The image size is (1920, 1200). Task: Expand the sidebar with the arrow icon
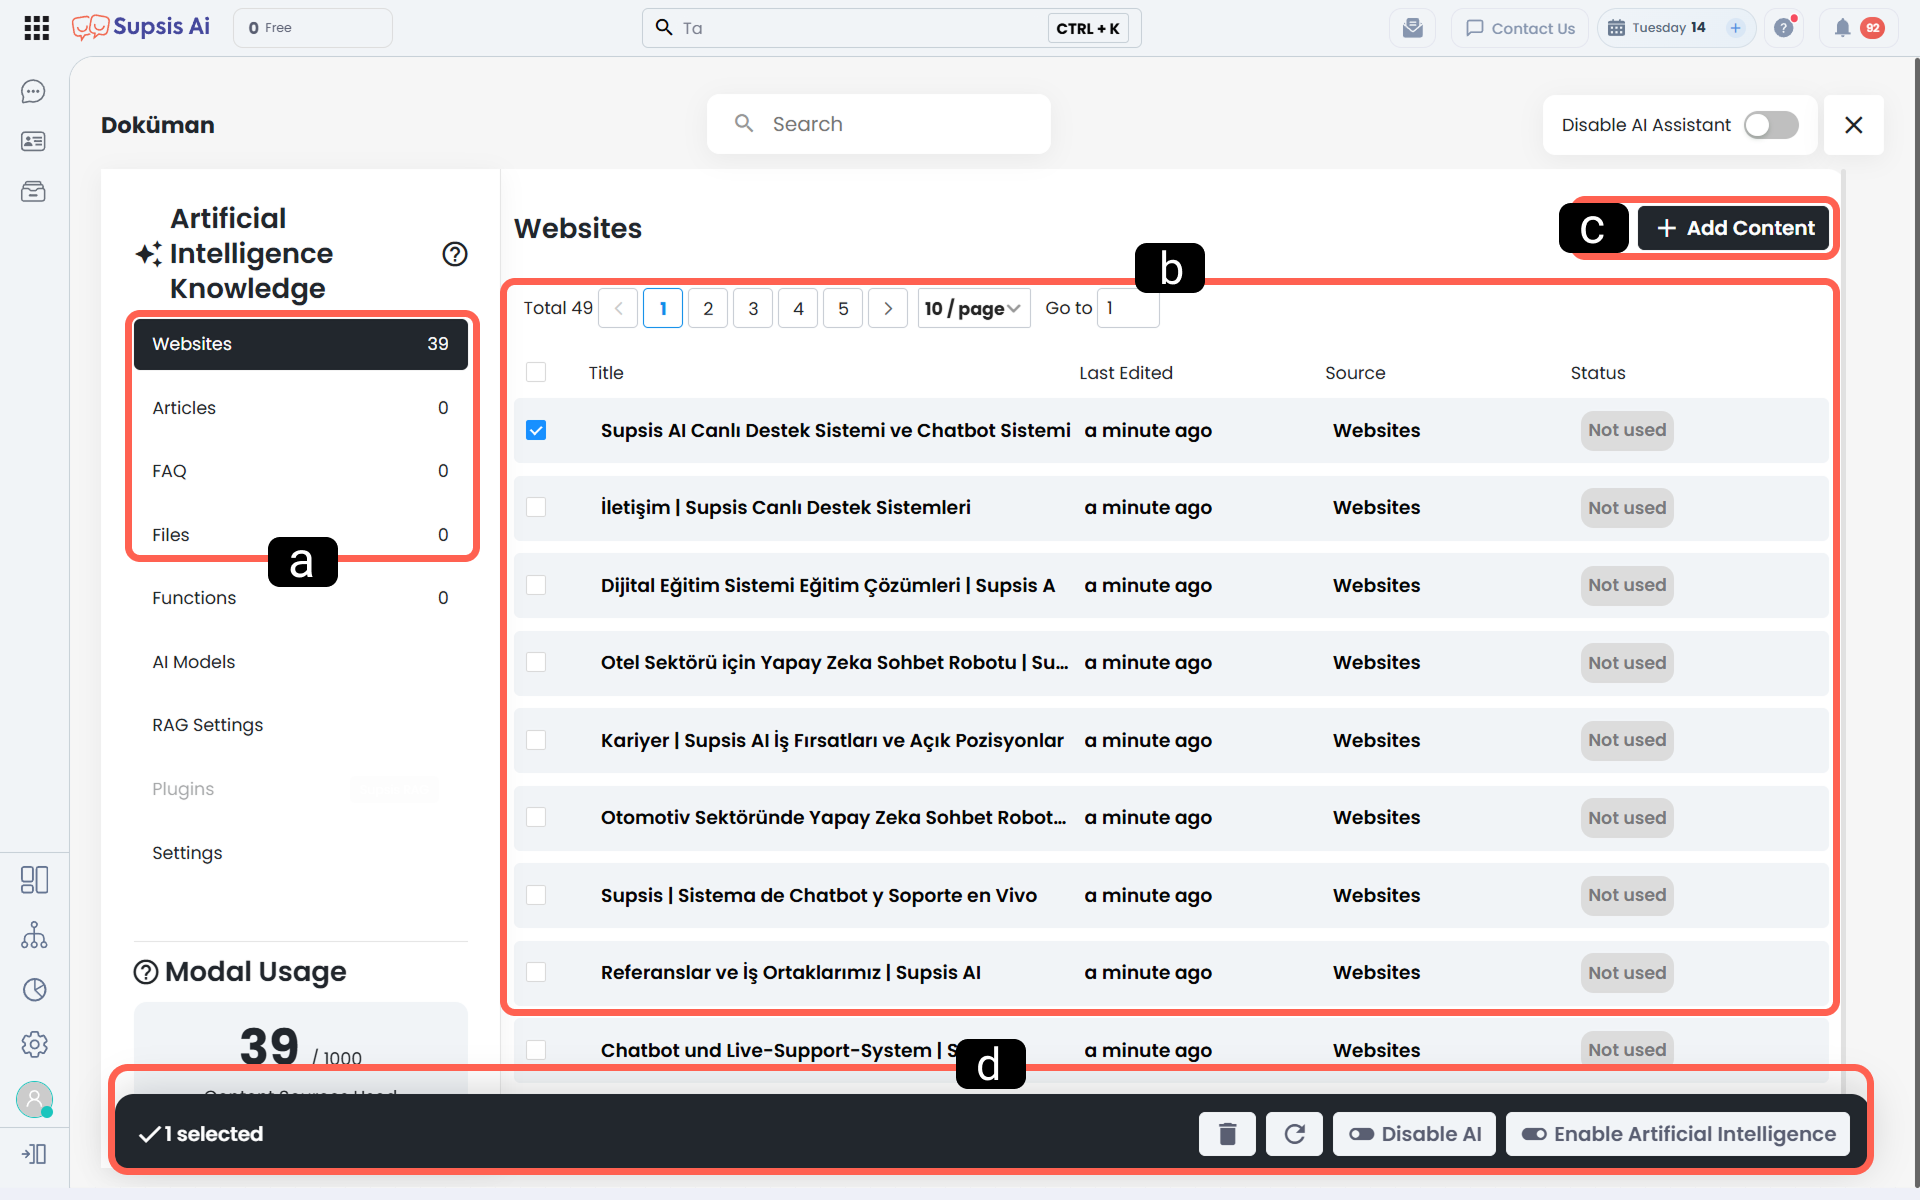[x=34, y=1154]
